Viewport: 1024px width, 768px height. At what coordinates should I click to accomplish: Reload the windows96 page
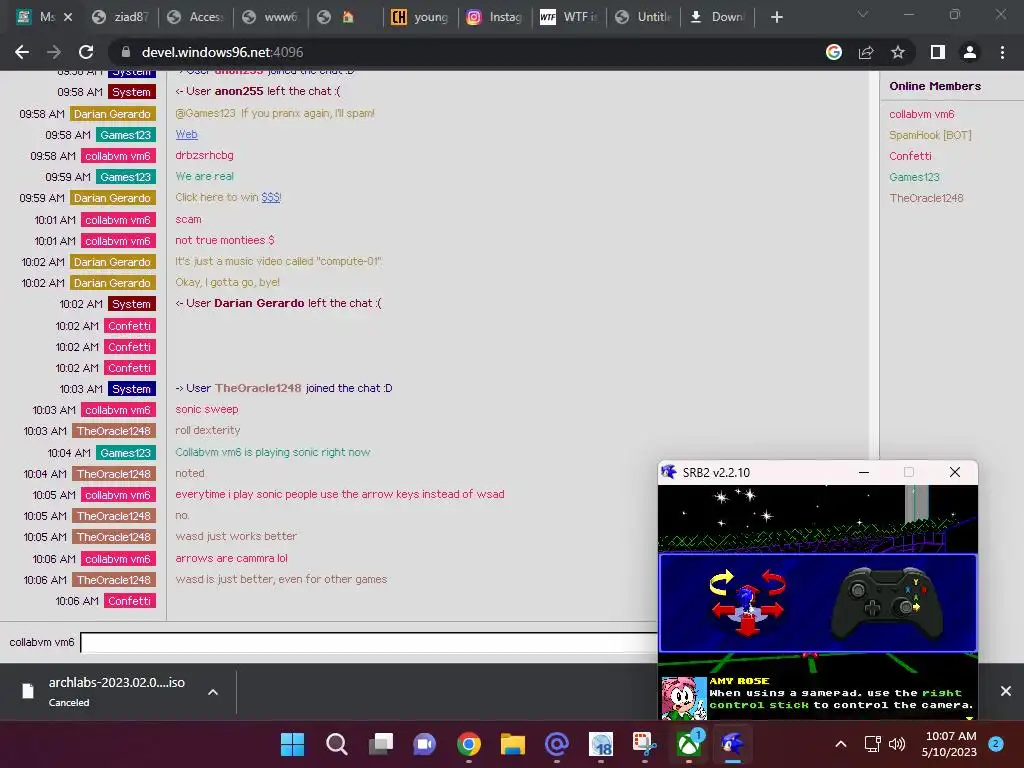pyautogui.click(x=86, y=52)
